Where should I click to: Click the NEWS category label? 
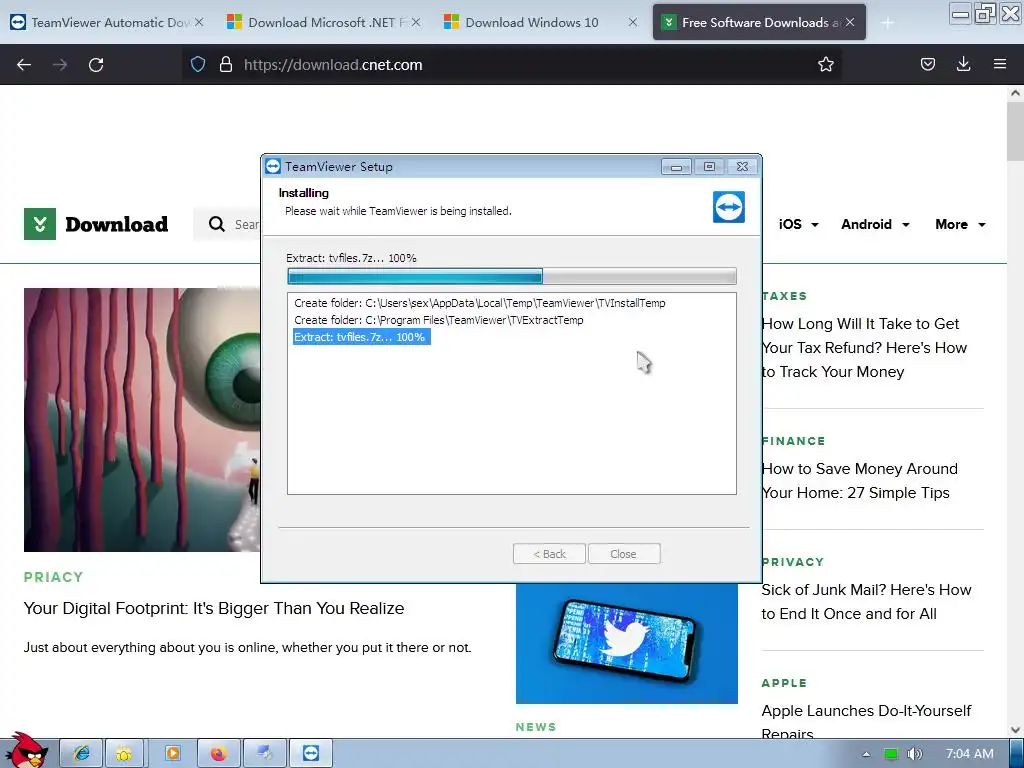pyautogui.click(x=536, y=727)
